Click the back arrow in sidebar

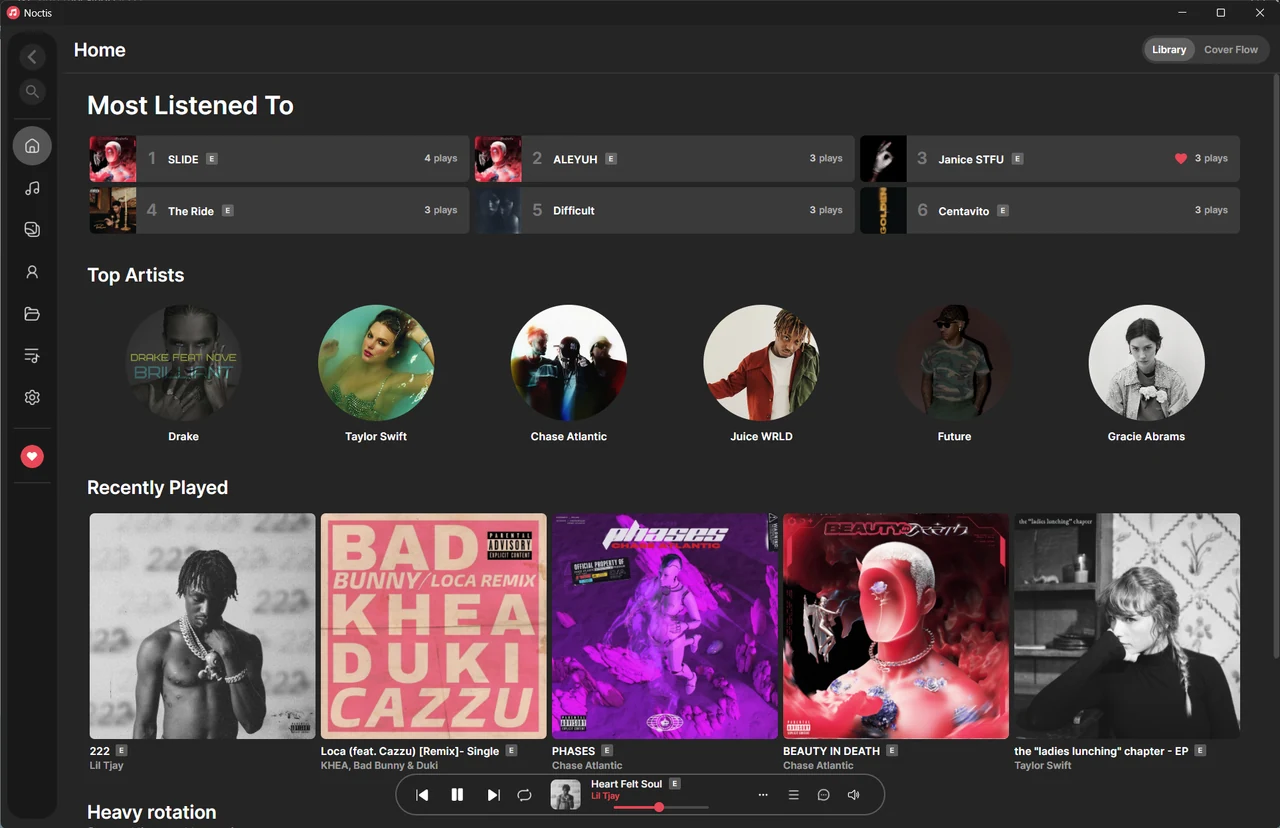pos(32,57)
